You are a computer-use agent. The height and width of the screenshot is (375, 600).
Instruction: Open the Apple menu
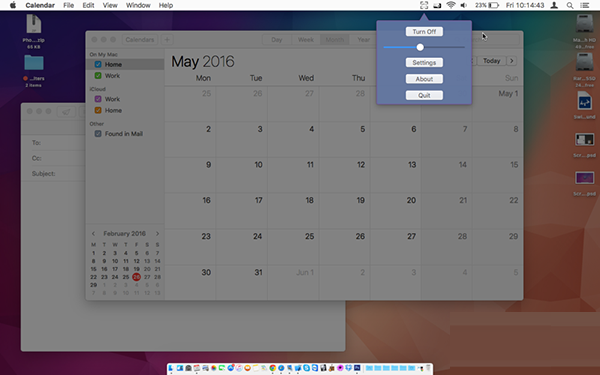click(x=13, y=5)
